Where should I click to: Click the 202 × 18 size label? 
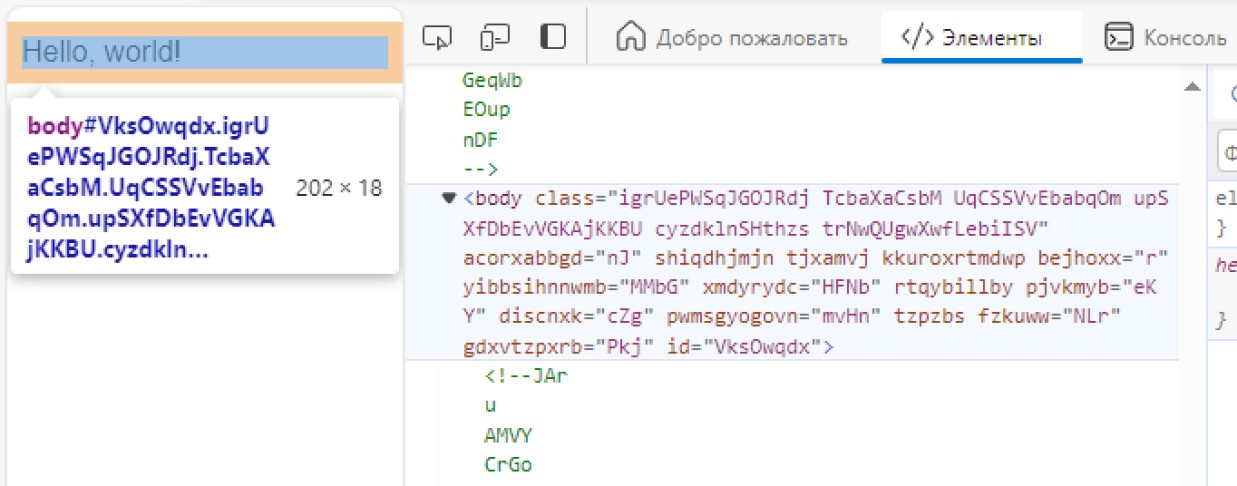coord(339,188)
